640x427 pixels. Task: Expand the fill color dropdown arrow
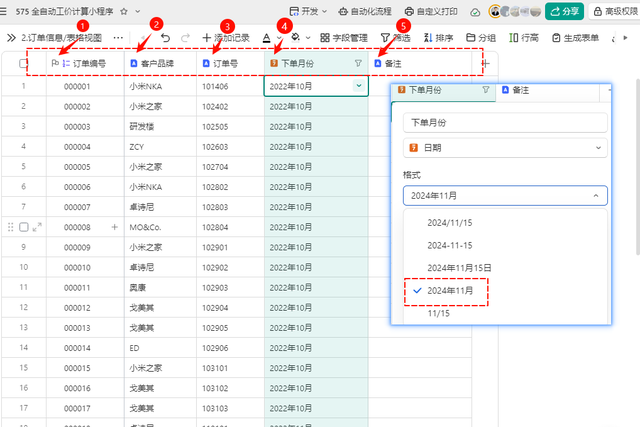point(308,38)
